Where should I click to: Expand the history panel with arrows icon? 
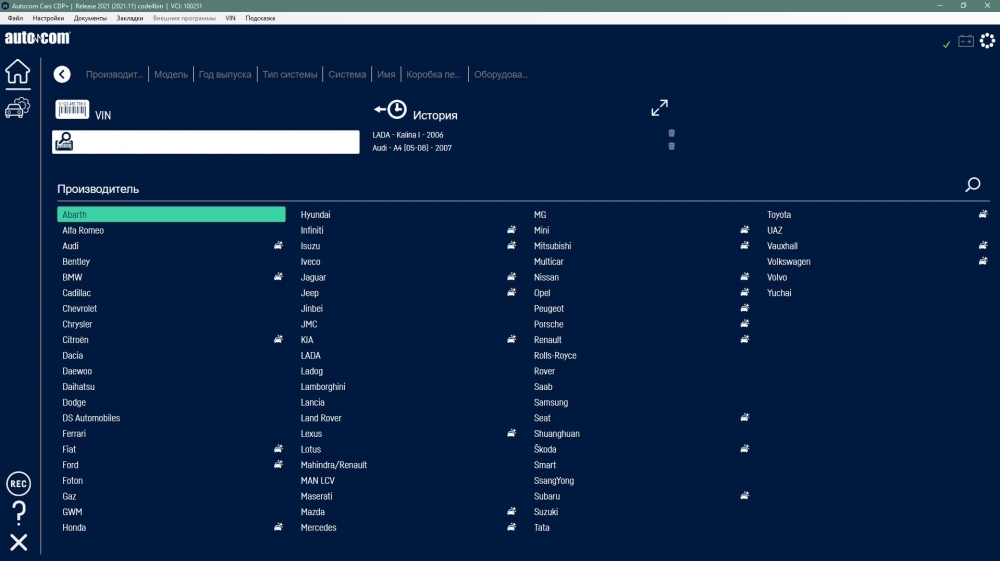pyautogui.click(x=659, y=108)
